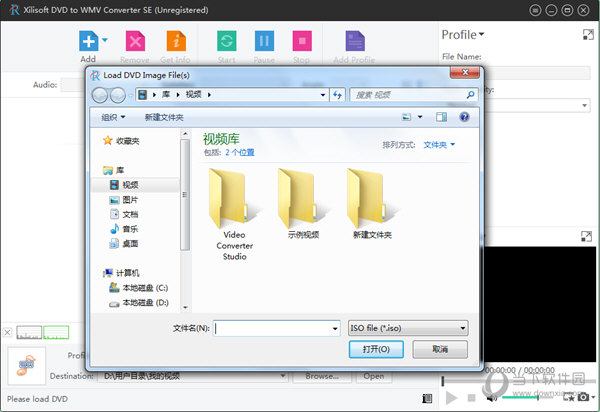
Task: Select 音乐 library in the navigation pane
Action: point(130,229)
